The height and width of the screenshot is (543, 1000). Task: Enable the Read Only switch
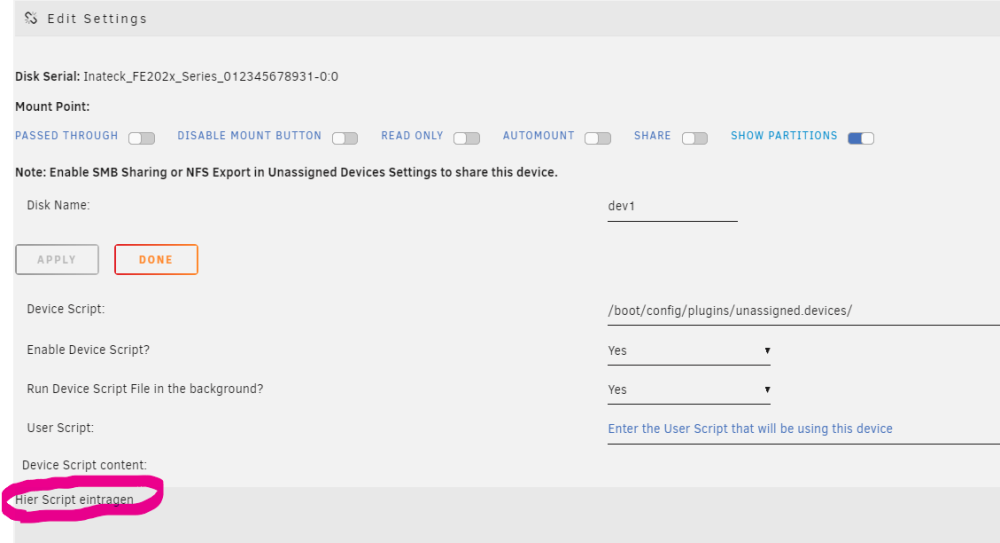(467, 138)
